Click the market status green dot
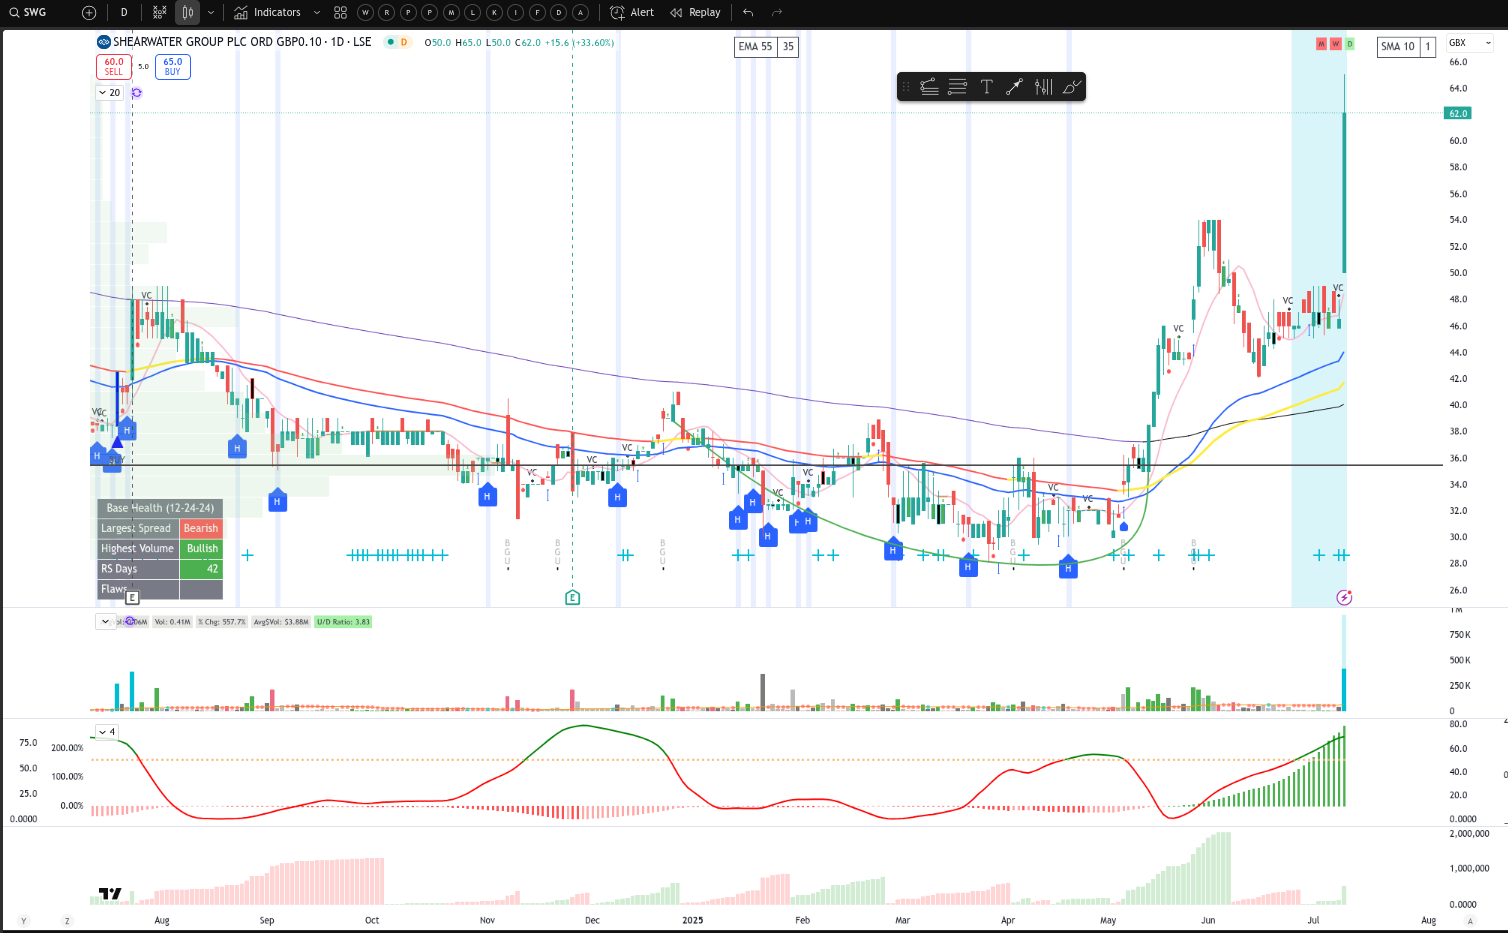This screenshot has height=933, width=1508. pos(389,42)
